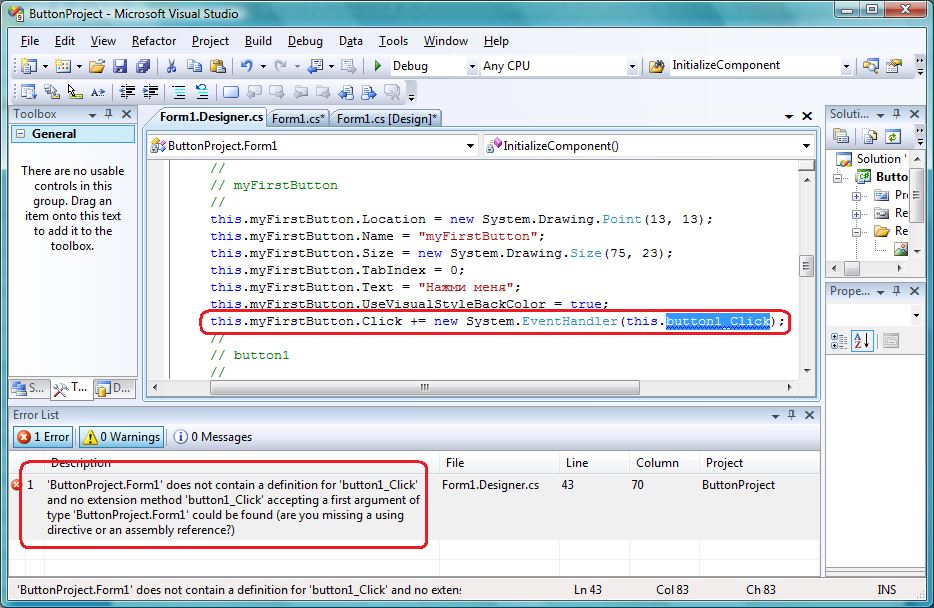
Task: Click the Undo arrow icon
Action: pos(246,66)
